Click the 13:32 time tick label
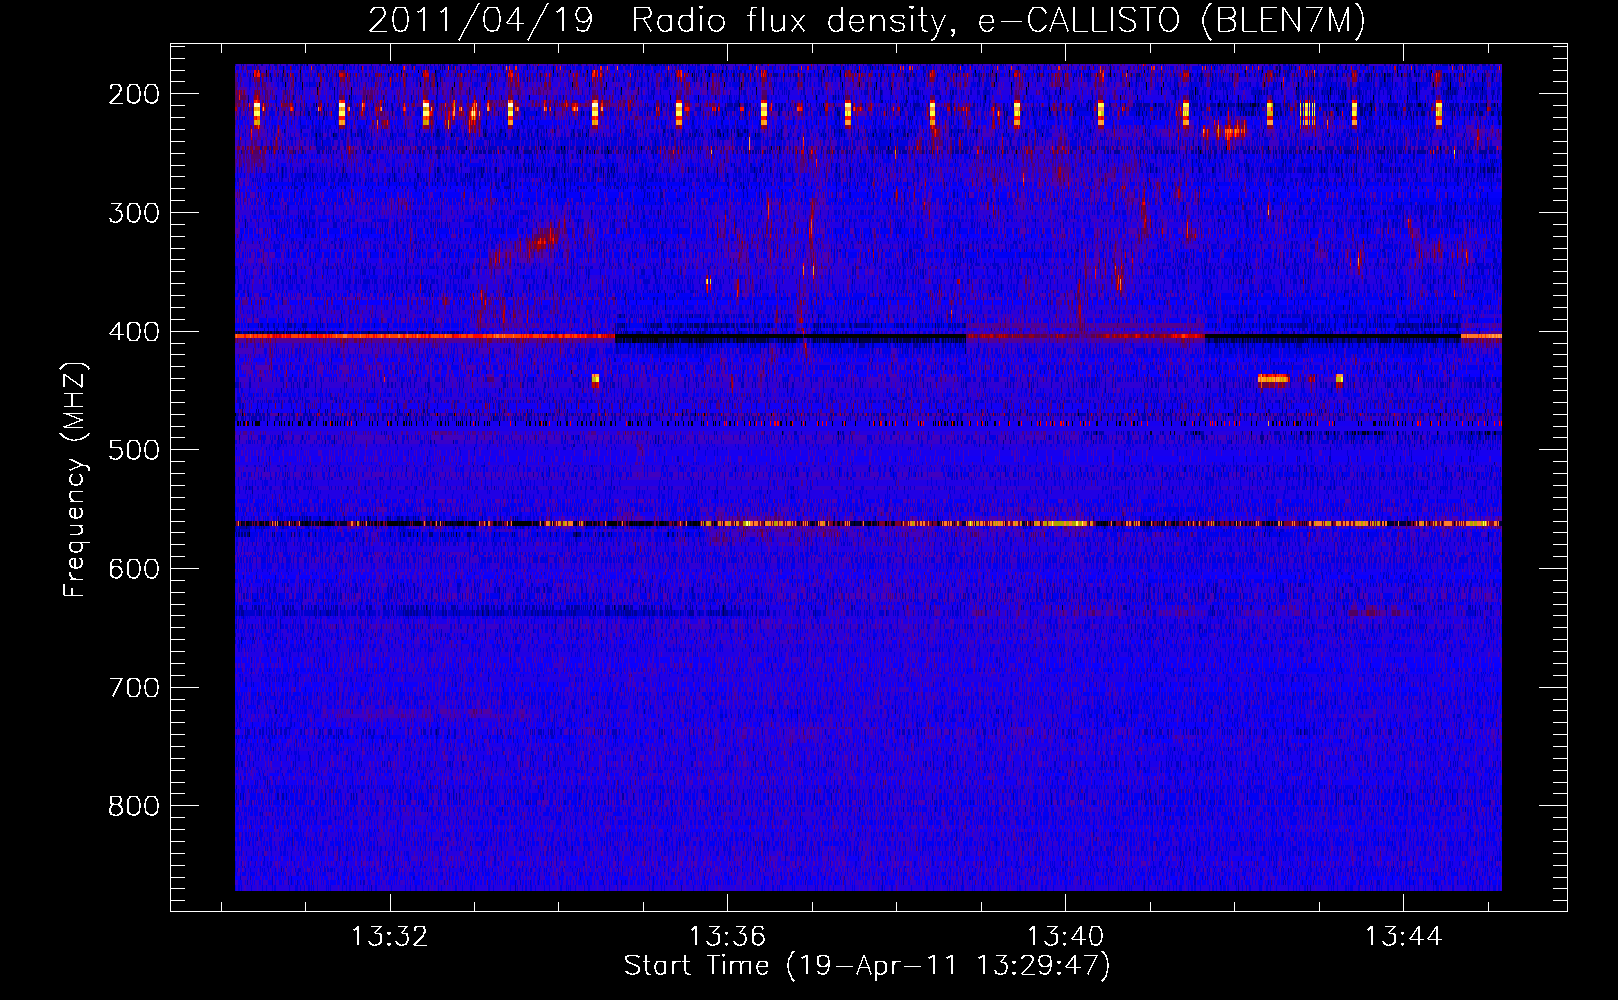The width and height of the screenshot is (1618, 1000). point(389,936)
